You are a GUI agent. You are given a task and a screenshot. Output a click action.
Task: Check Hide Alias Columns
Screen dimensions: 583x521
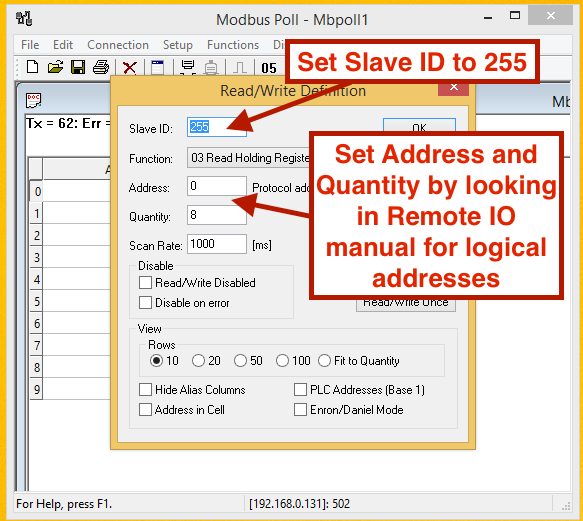145,390
